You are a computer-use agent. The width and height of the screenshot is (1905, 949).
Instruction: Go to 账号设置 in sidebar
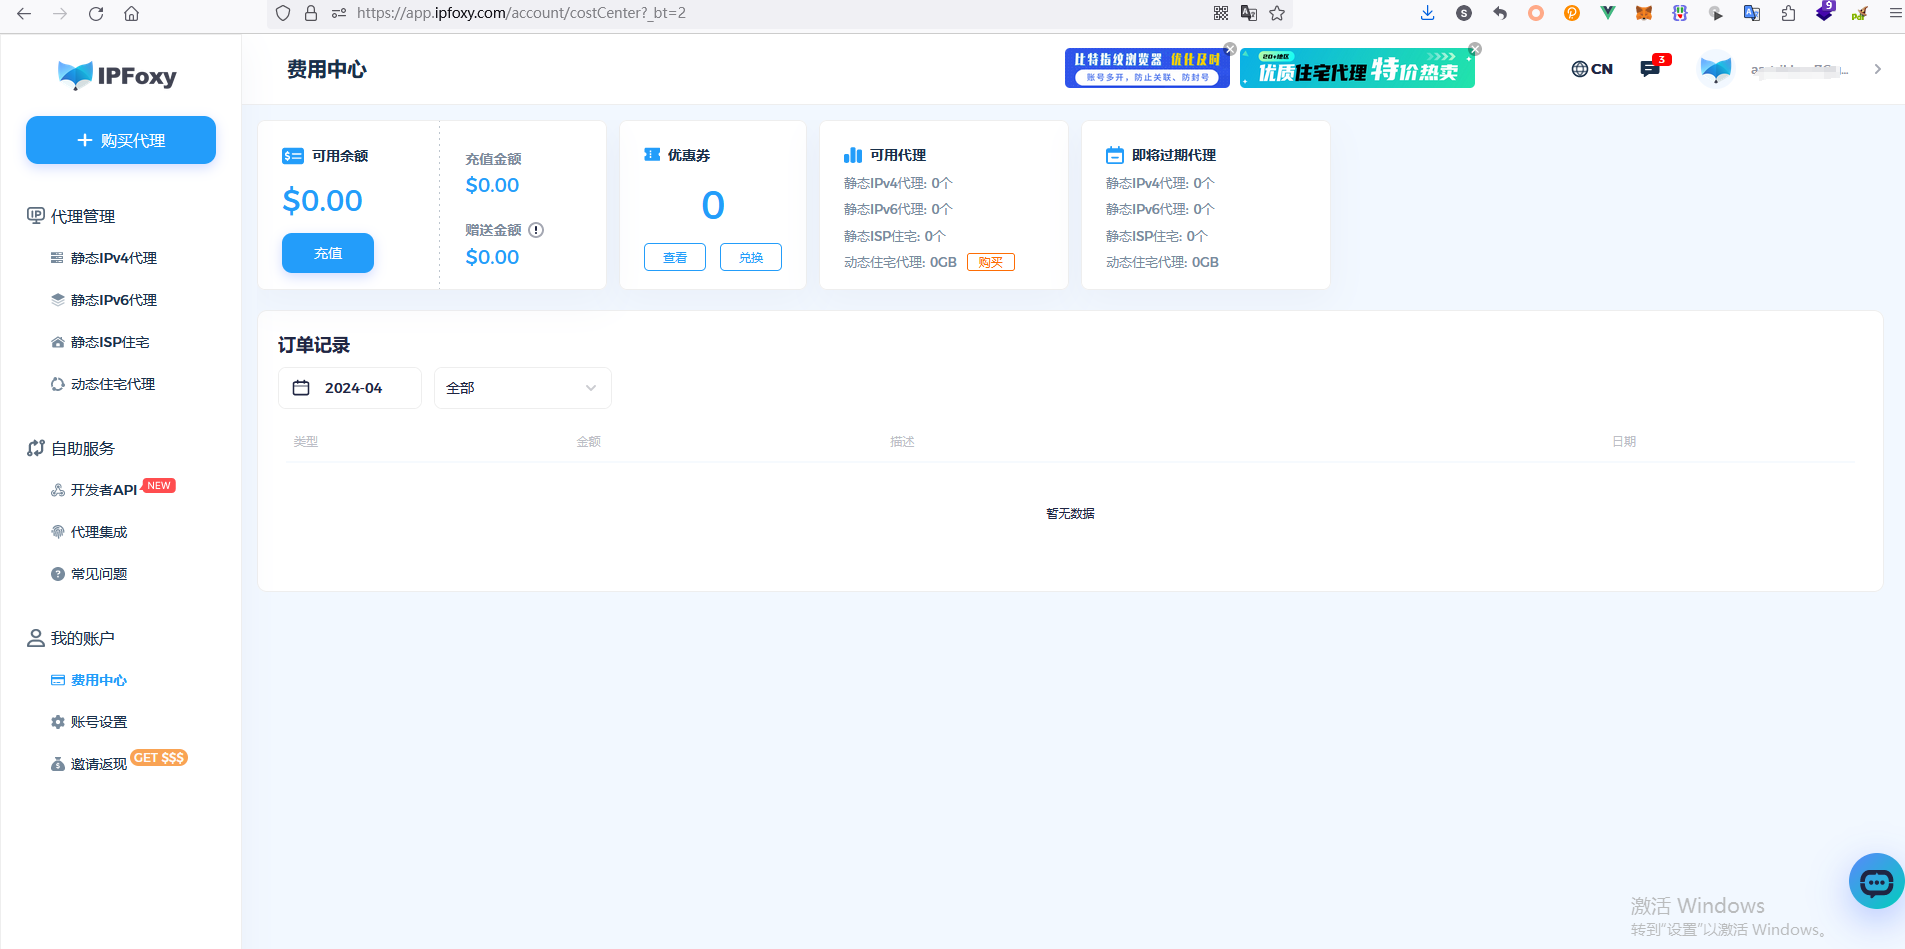click(98, 722)
